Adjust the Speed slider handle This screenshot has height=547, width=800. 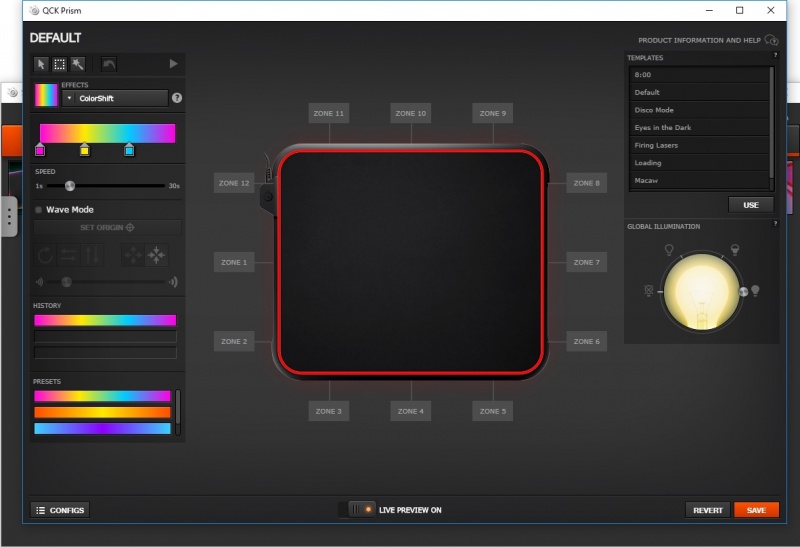coord(70,186)
